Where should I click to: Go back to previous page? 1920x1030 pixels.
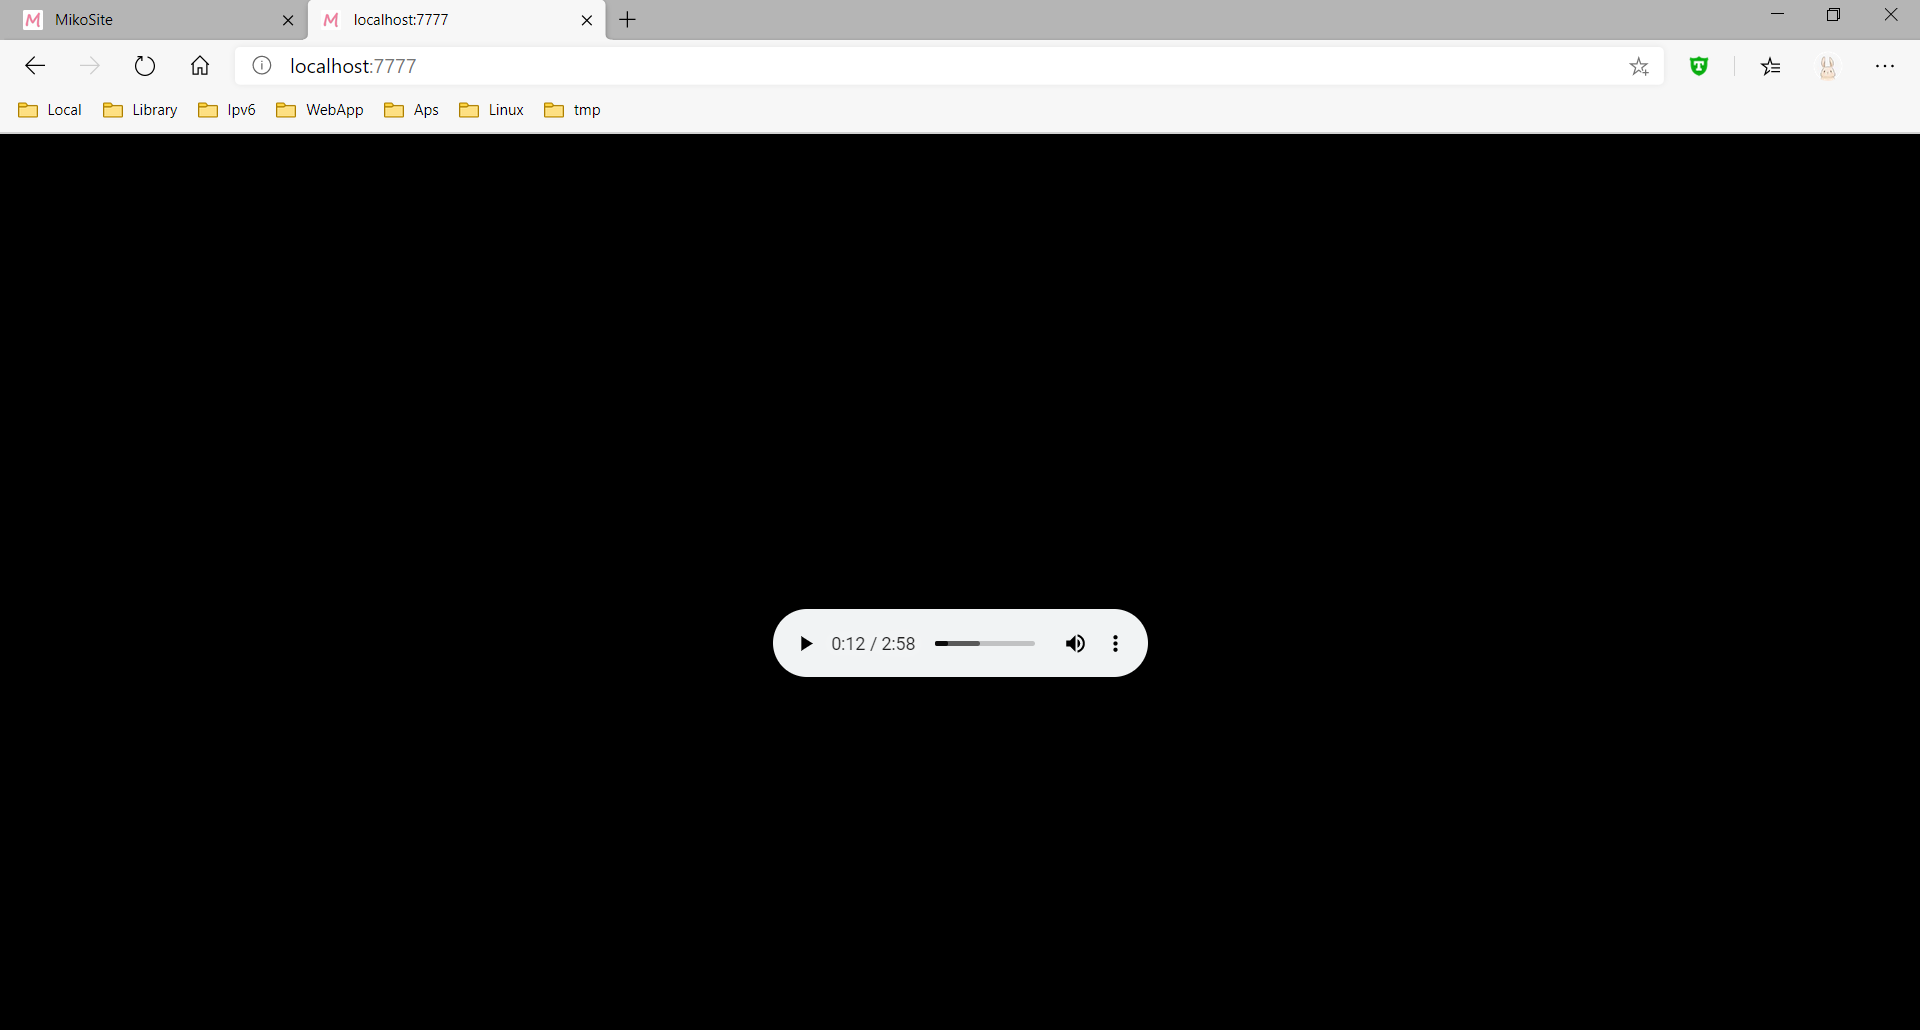tap(36, 66)
